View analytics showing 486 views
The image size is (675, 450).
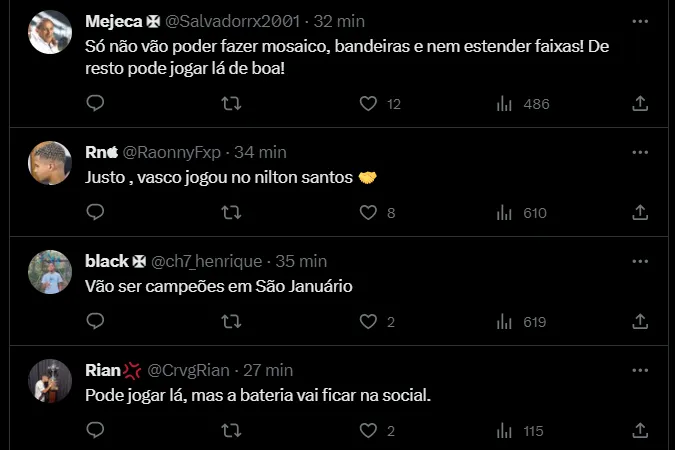tap(523, 103)
